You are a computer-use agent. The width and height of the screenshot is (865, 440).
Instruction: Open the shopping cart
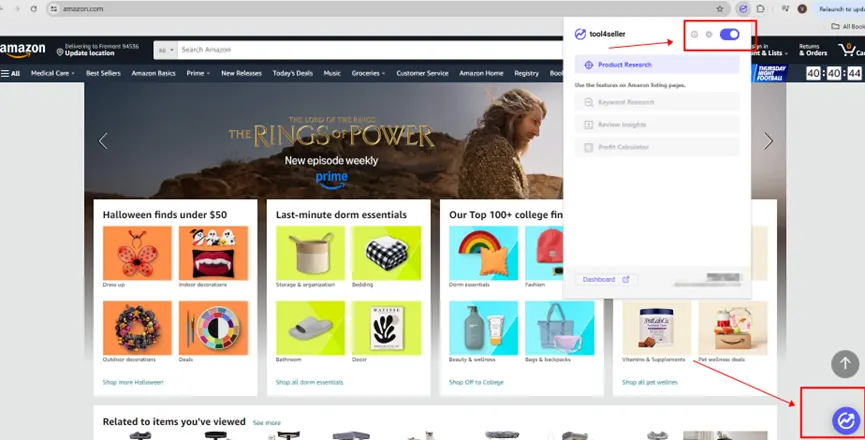851,50
